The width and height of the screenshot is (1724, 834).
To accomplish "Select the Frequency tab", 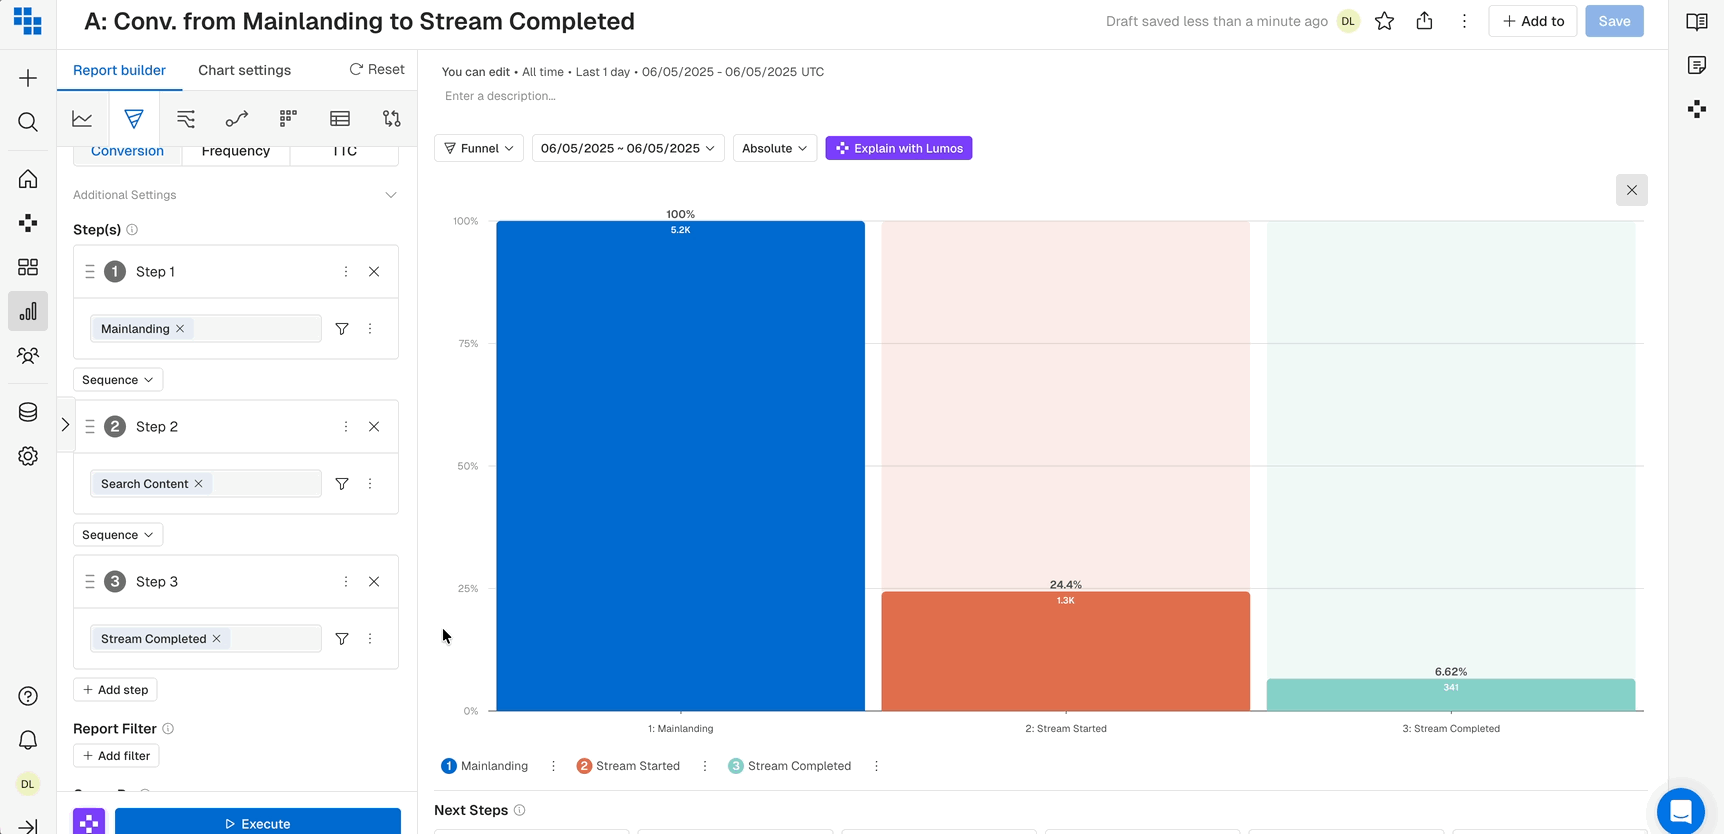I will click(236, 151).
